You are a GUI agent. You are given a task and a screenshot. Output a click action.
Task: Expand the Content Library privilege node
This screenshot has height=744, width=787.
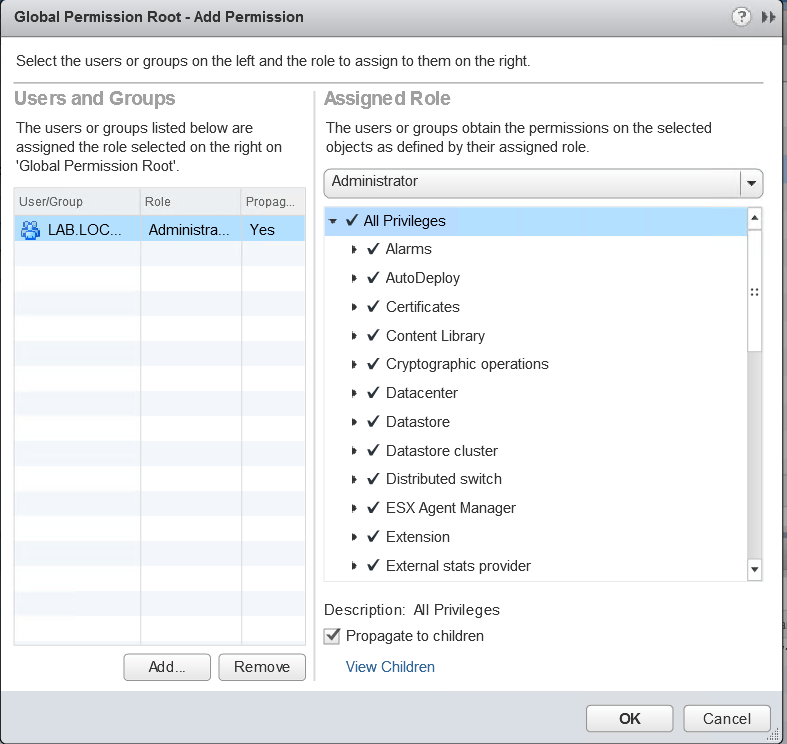click(x=355, y=336)
